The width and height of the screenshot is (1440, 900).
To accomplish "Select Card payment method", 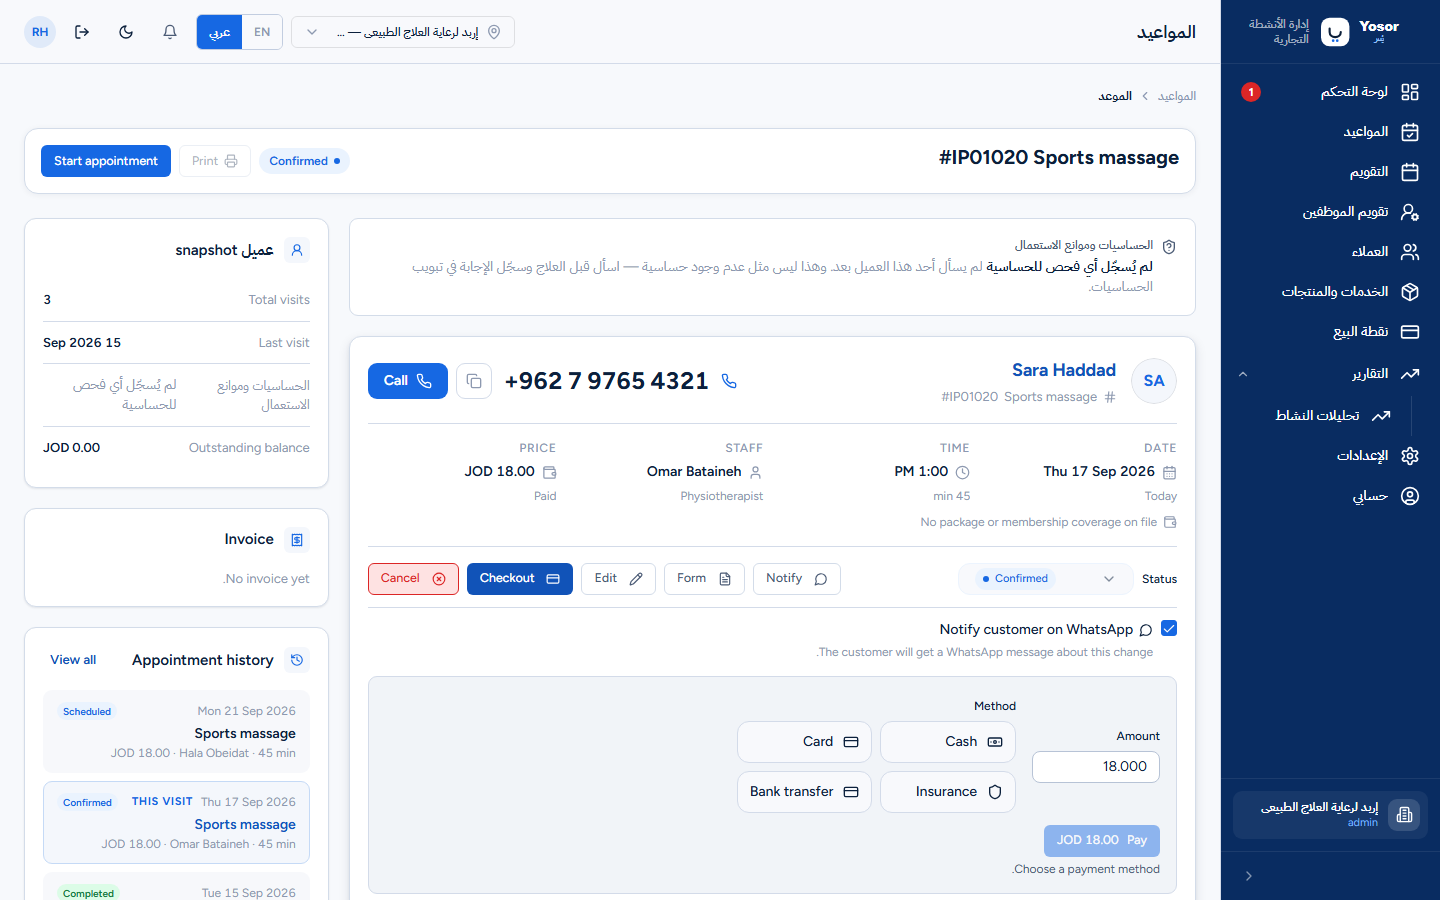I will pyautogui.click(x=805, y=742).
